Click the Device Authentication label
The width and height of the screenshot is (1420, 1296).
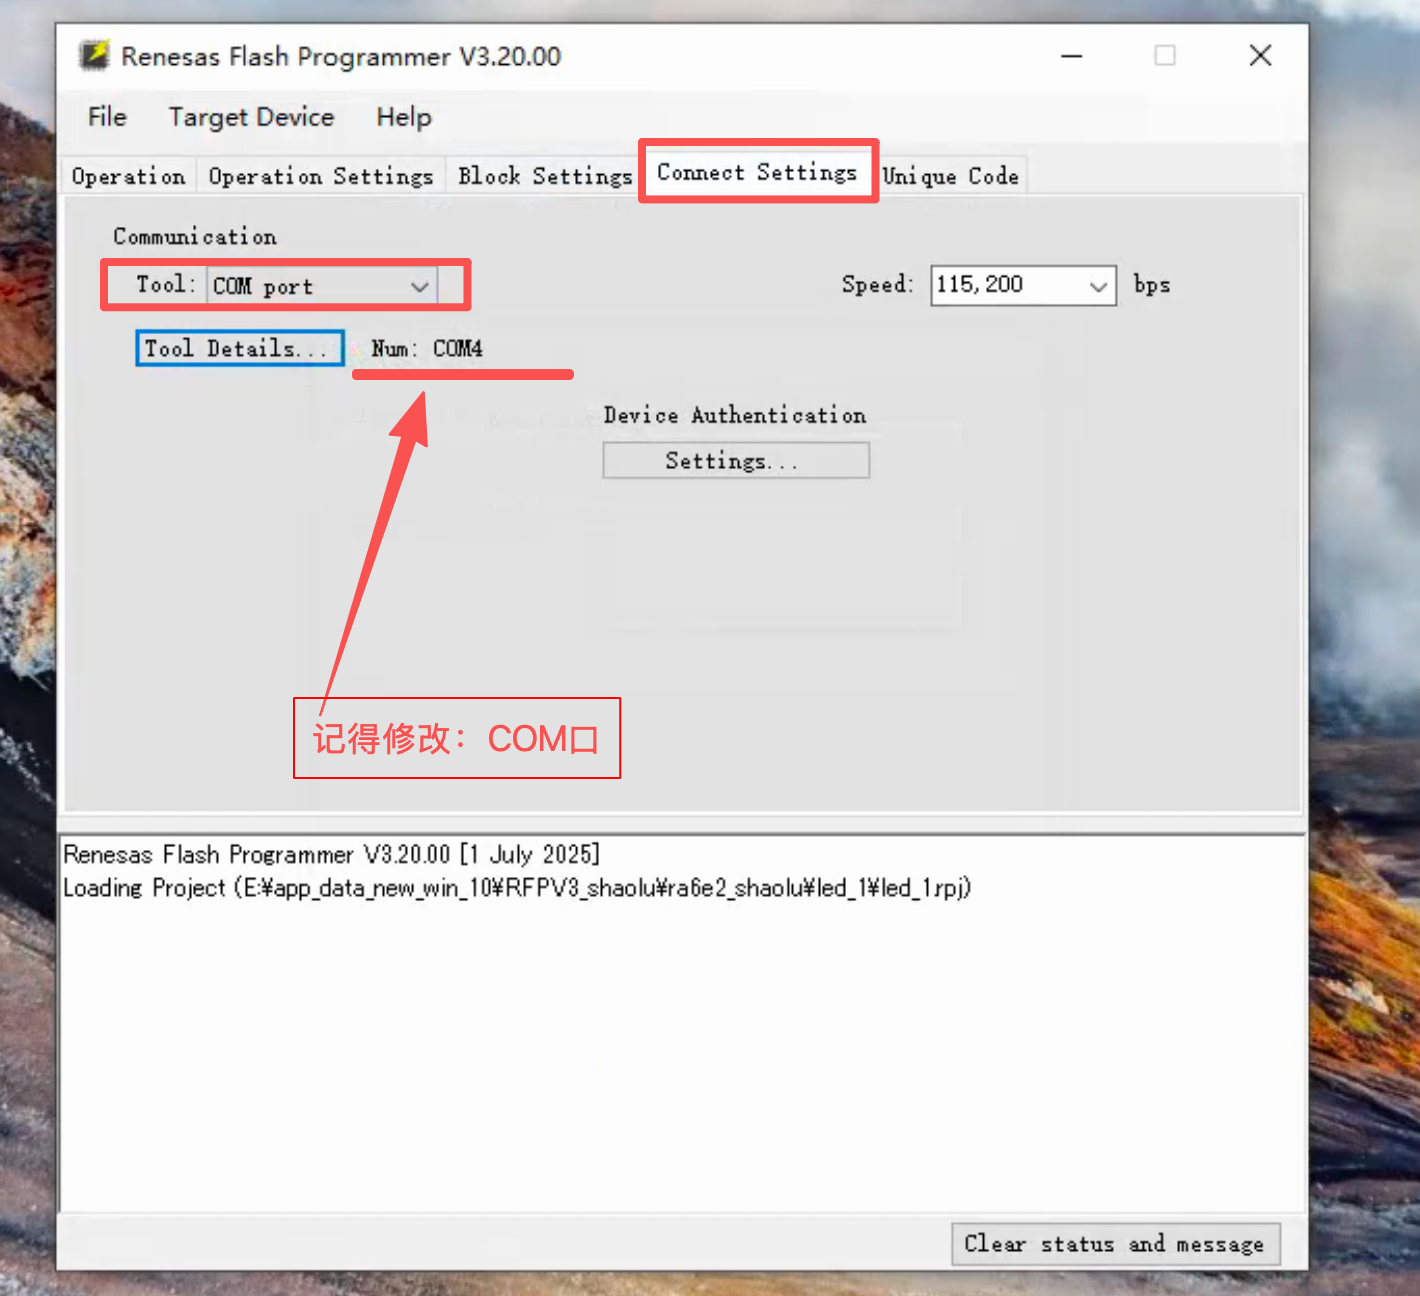(735, 415)
